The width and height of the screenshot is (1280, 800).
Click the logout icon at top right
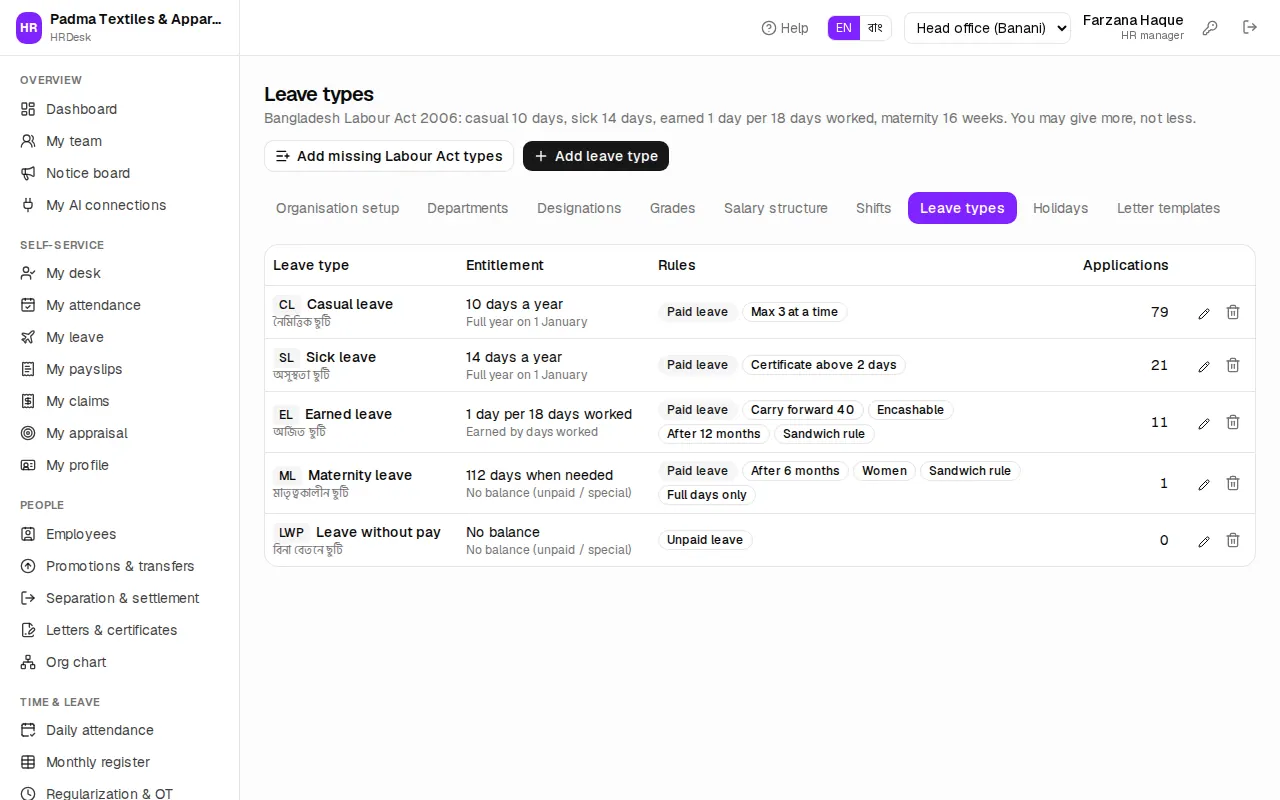pyautogui.click(x=1250, y=28)
